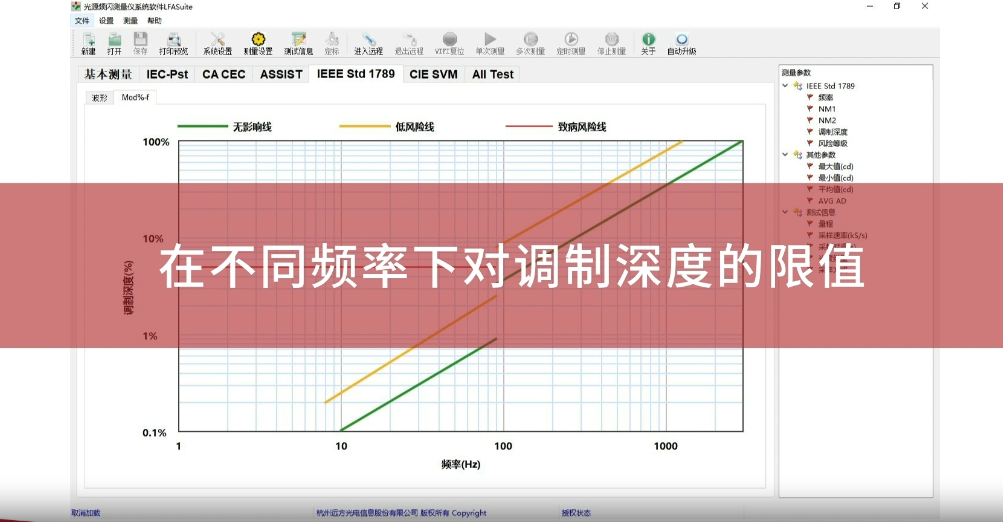Open 测量设置 measurement settings
The width and height of the screenshot is (1003, 522).
coord(258,42)
